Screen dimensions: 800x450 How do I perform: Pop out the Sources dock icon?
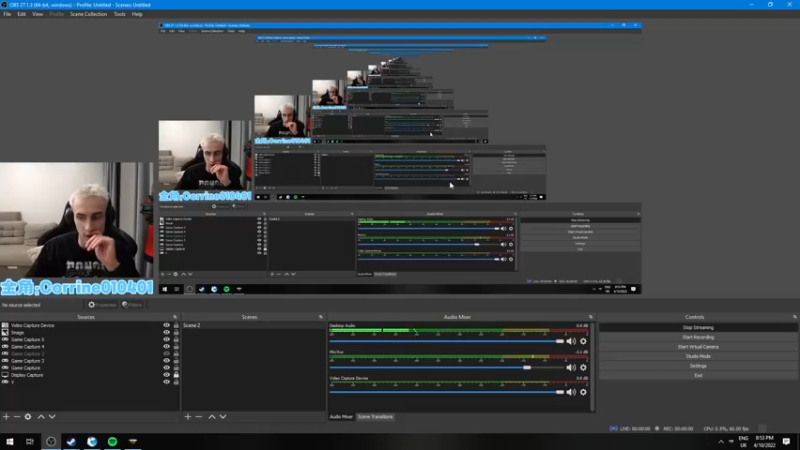[174, 317]
